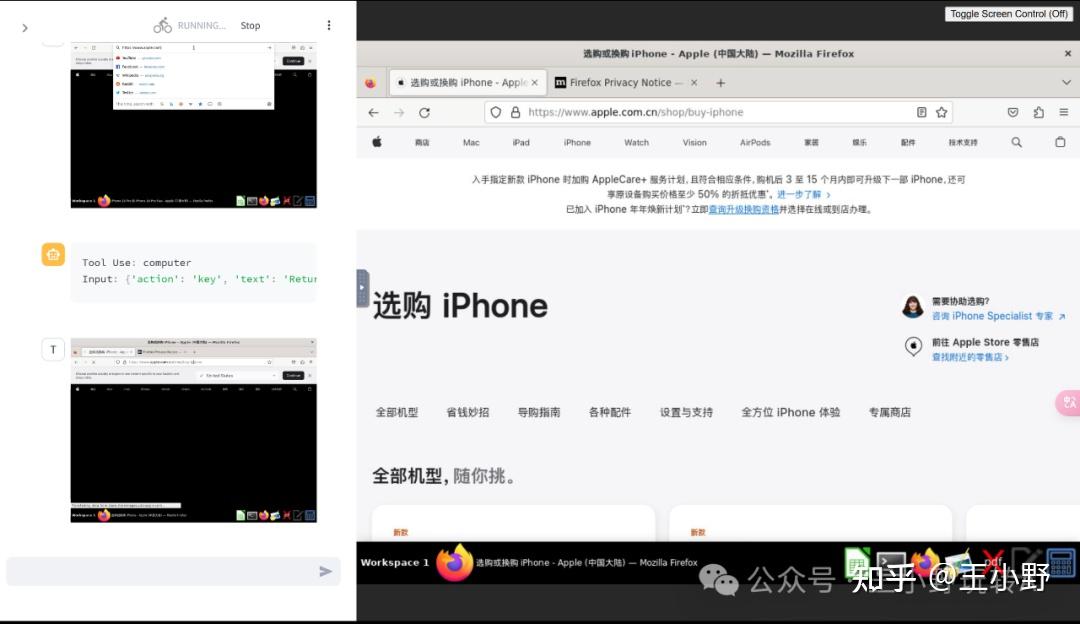Select 导购指南 section tab
This screenshot has height=624, width=1080.
tap(539, 412)
